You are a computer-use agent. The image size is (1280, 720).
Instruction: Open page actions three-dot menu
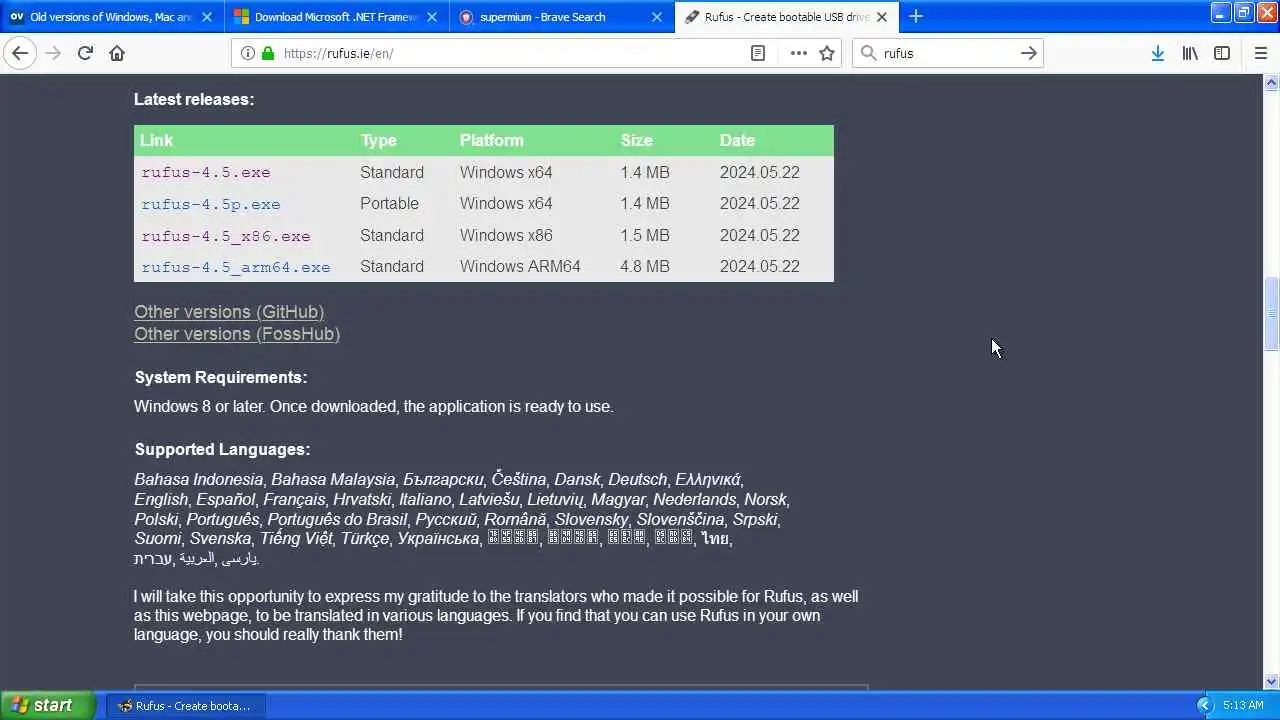[798, 53]
